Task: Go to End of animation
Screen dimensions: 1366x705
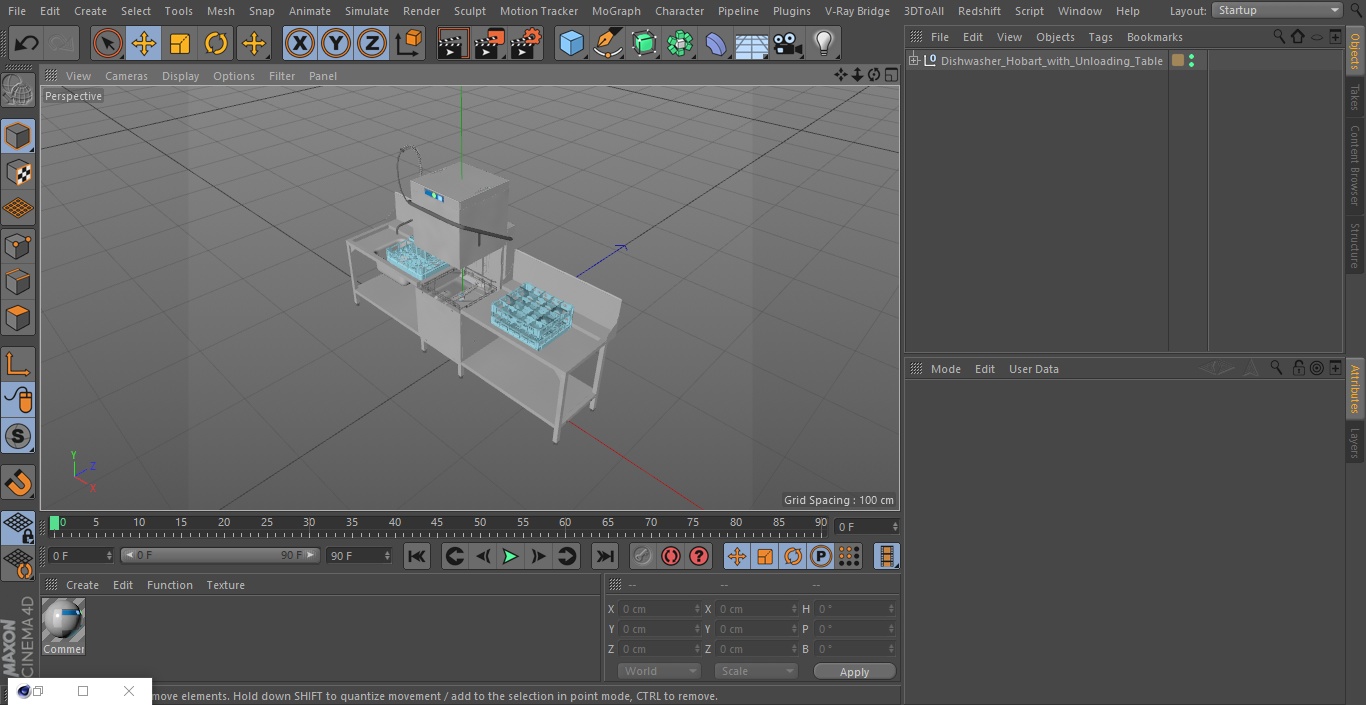Action: pyautogui.click(x=605, y=557)
